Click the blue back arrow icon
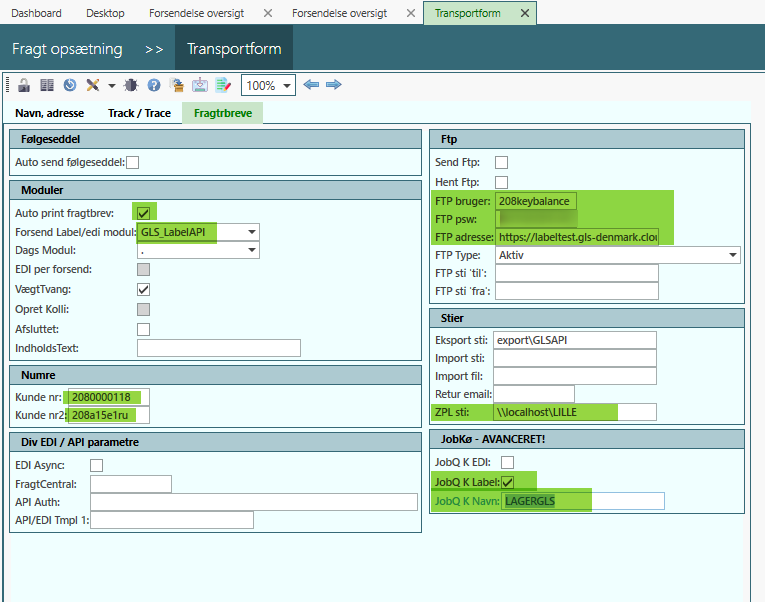The height and width of the screenshot is (602, 765). point(311,86)
